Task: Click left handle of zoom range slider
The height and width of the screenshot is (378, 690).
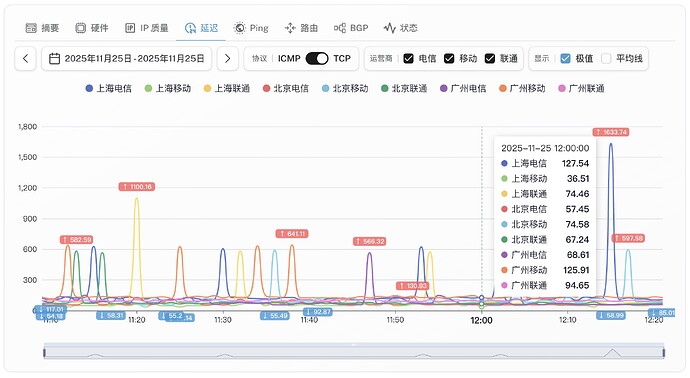Action: tap(44, 352)
